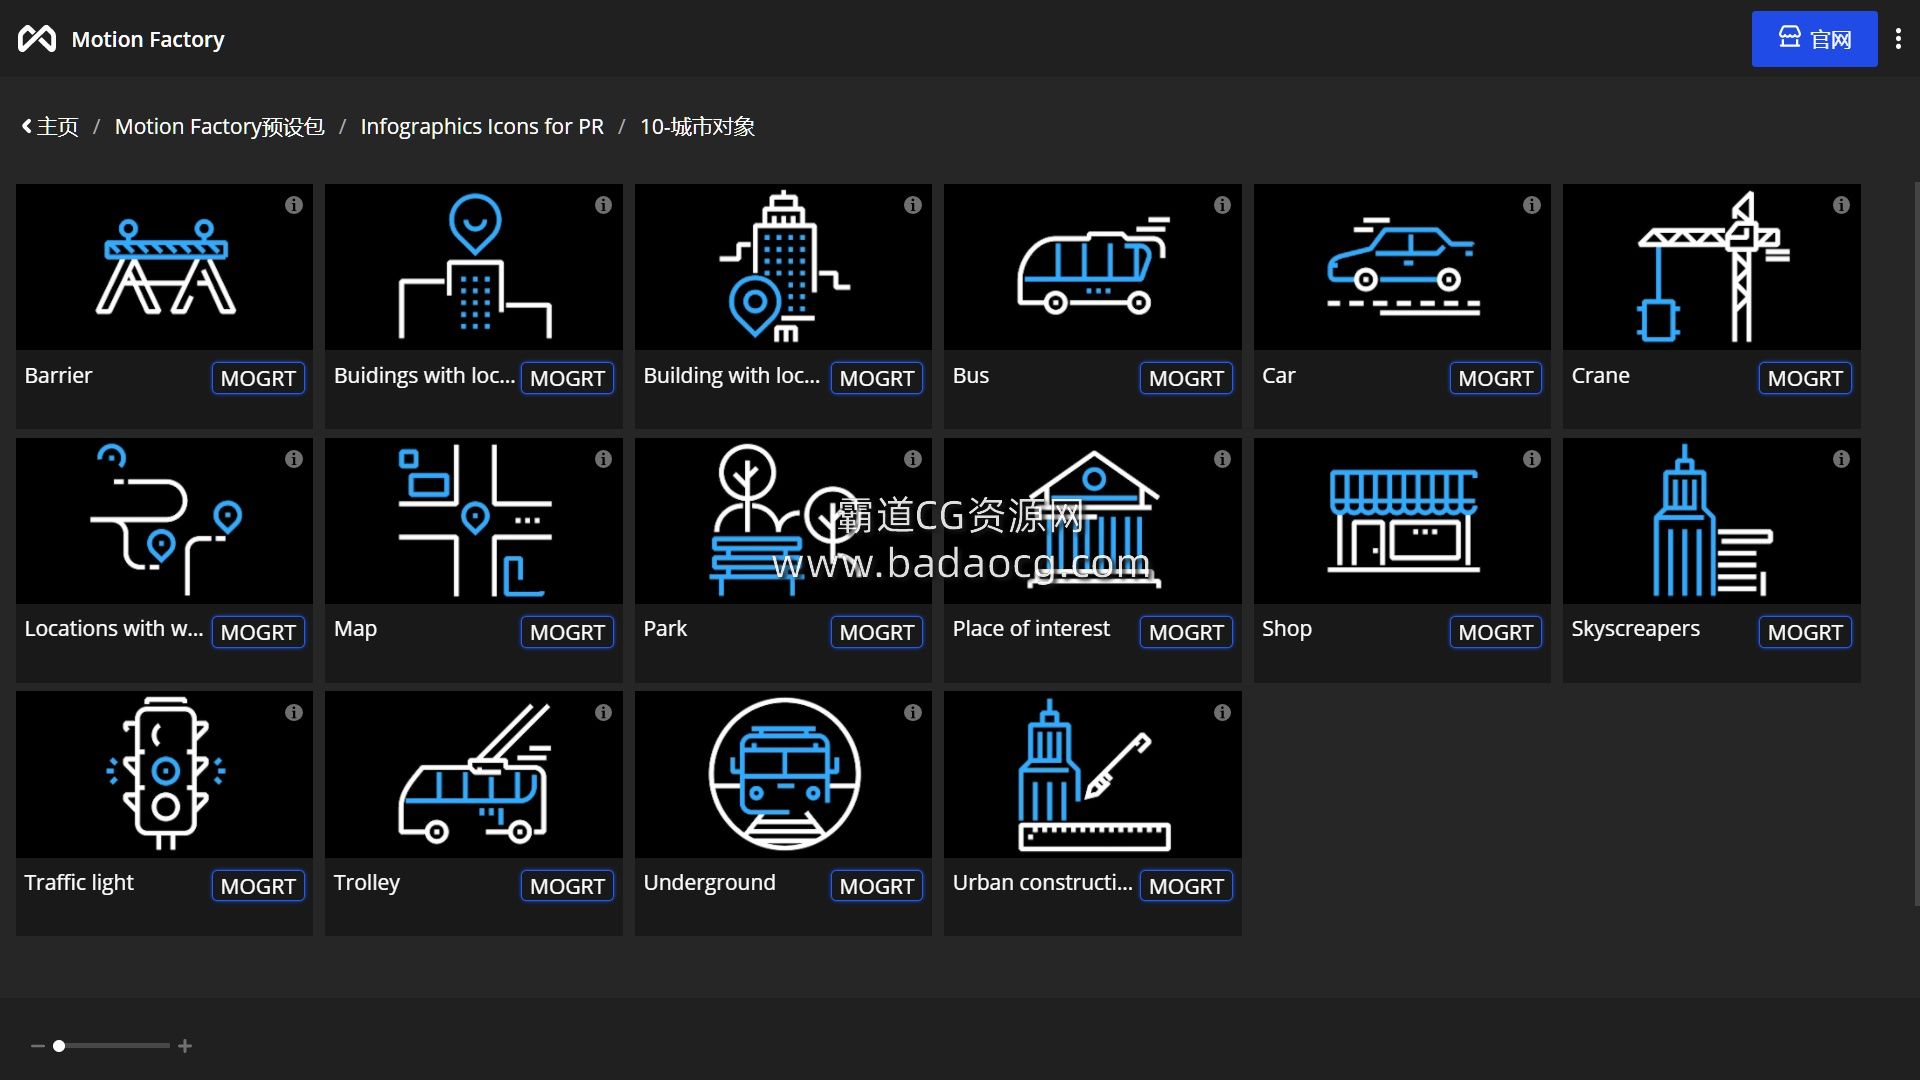The width and height of the screenshot is (1920, 1080).
Task: Select the Trolley icon thumbnail
Action: [x=474, y=775]
